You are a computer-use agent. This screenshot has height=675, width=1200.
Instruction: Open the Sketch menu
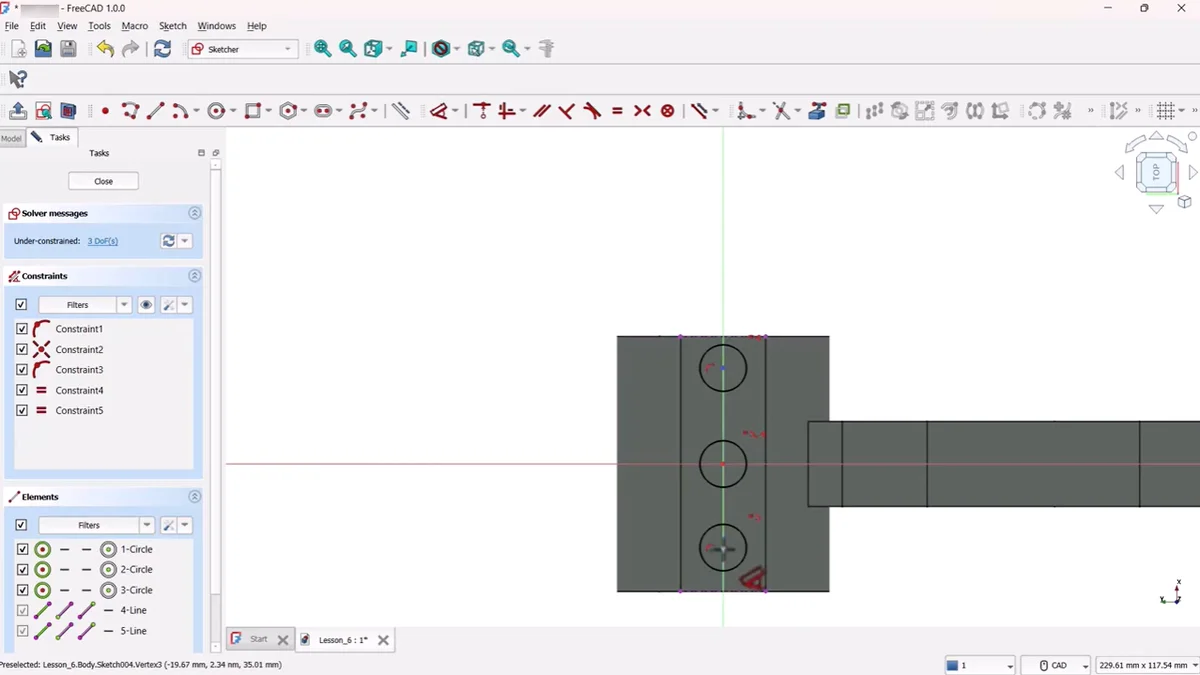pyautogui.click(x=172, y=26)
